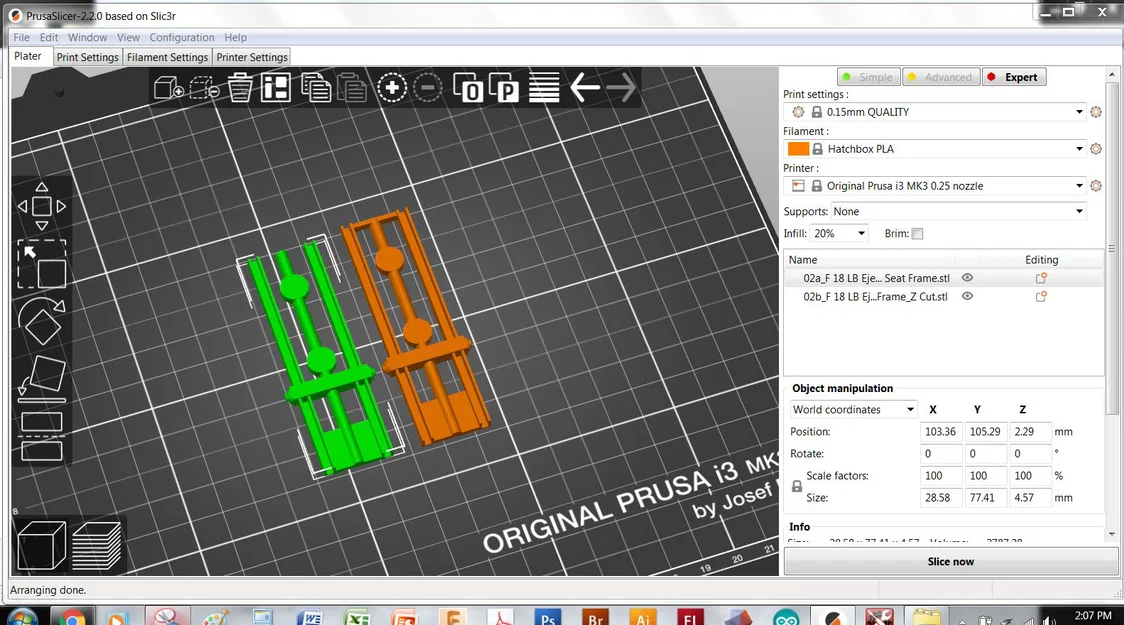Viewport: 1124px width, 625px height.
Task: Switch to Advanced mode
Action: pyautogui.click(x=940, y=77)
